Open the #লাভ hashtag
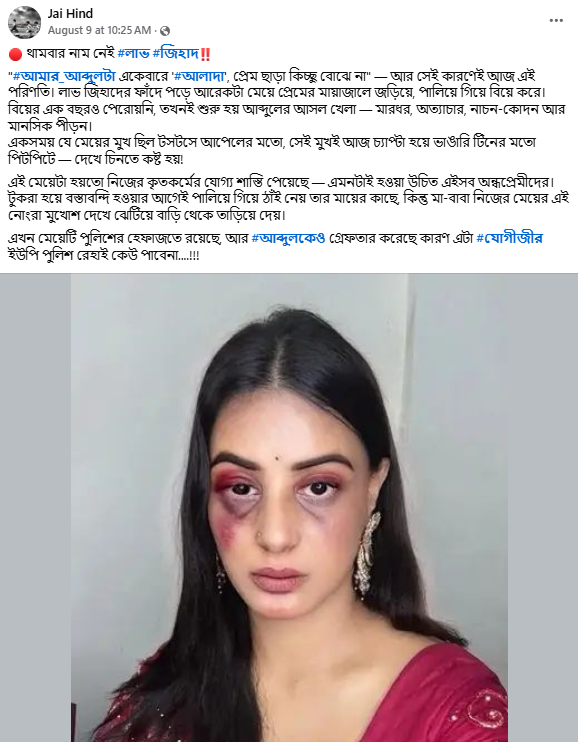This screenshot has width=578, height=742. click(x=133, y=53)
